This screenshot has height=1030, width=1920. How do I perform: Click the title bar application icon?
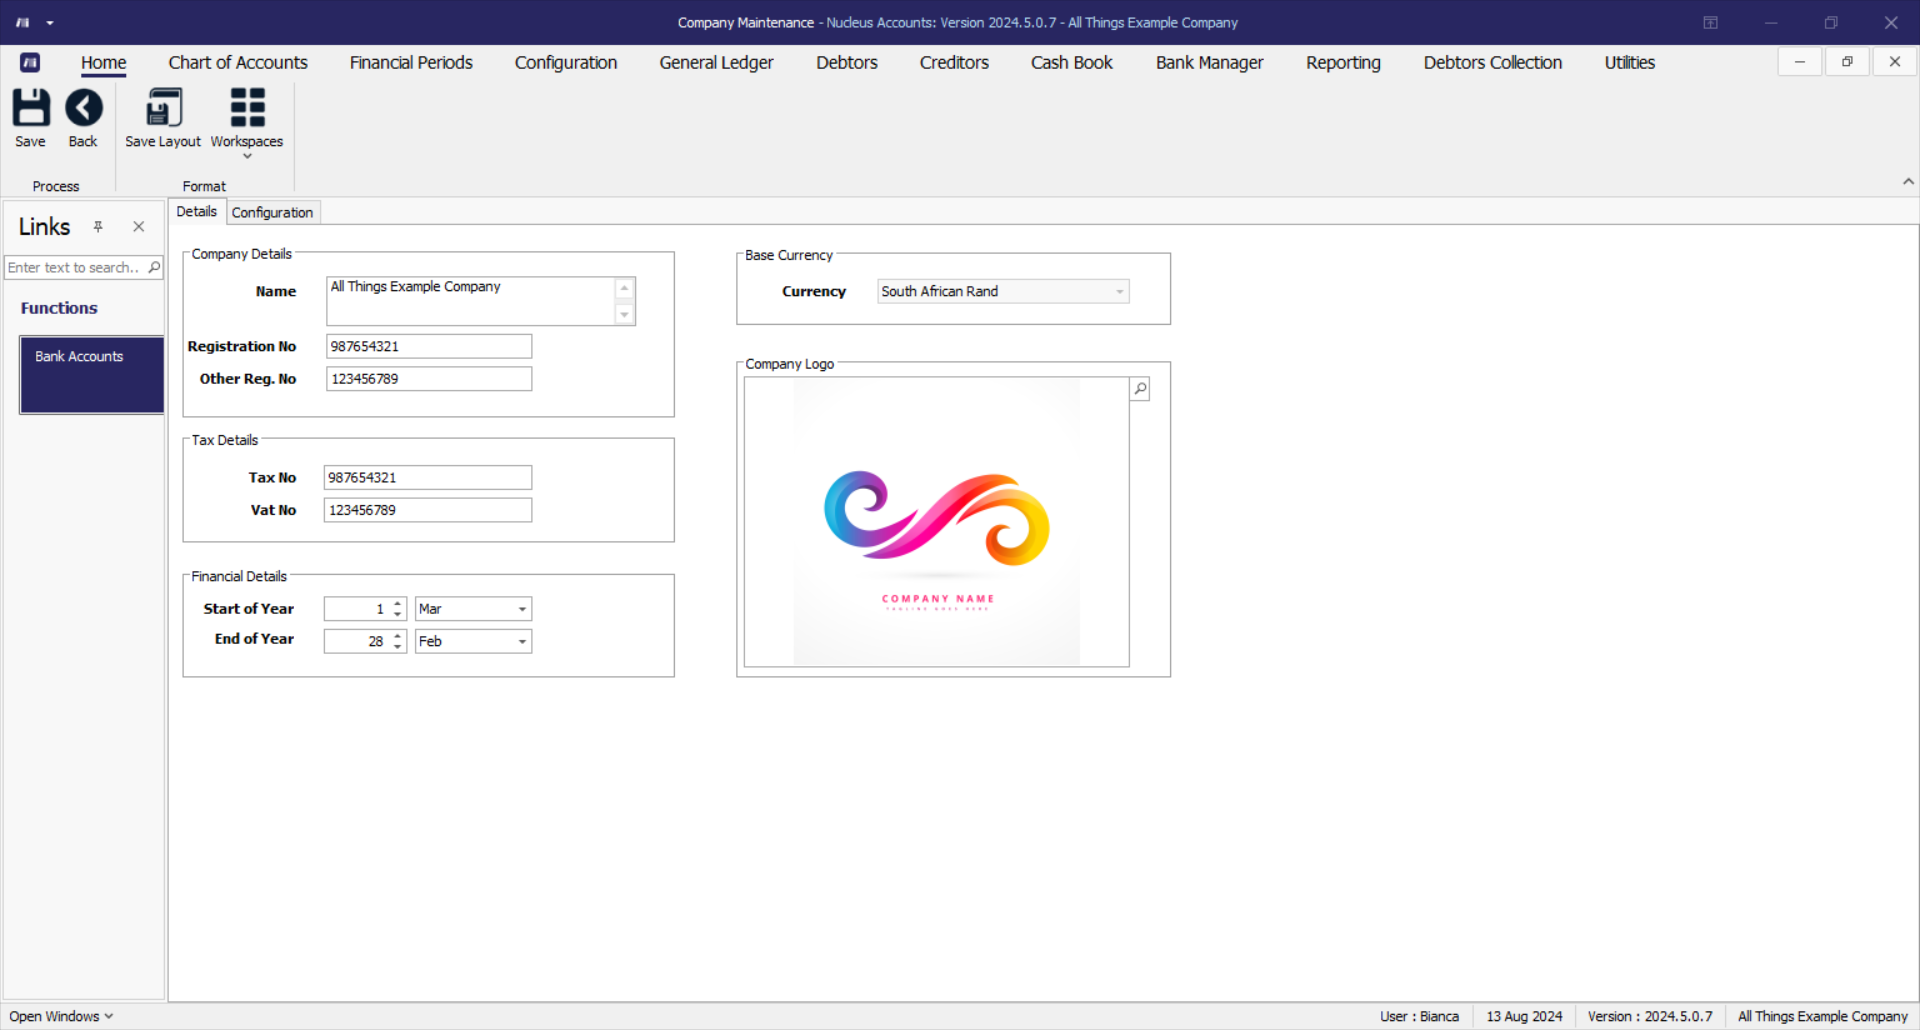coord(22,23)
